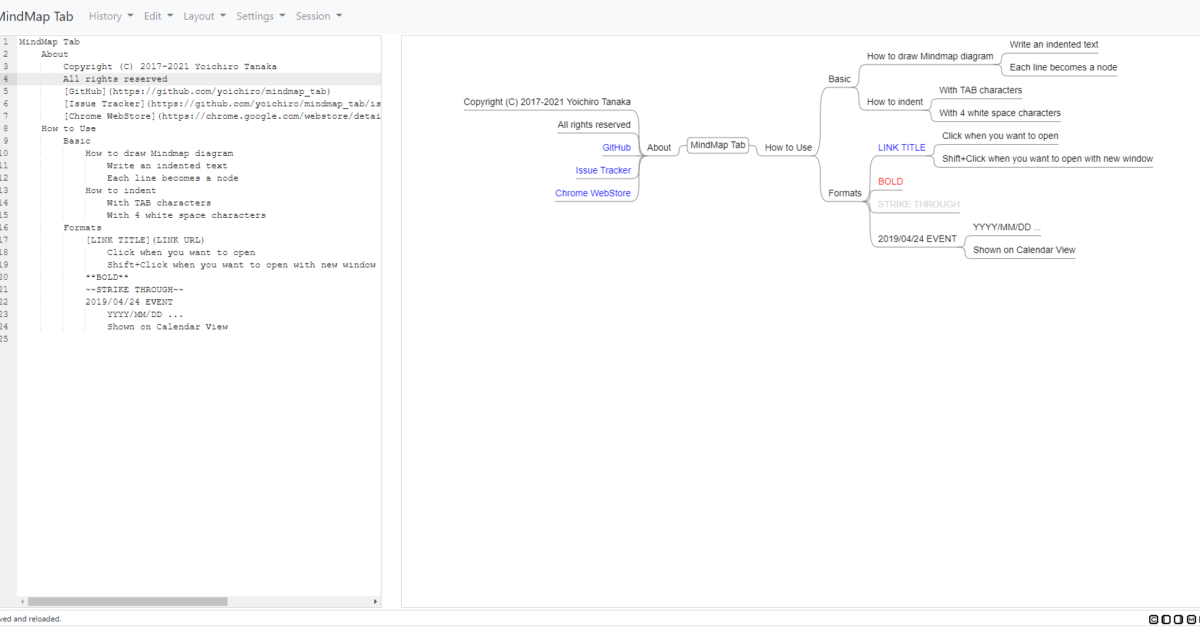Open the Settings dropdown menu

coord(260,16)
